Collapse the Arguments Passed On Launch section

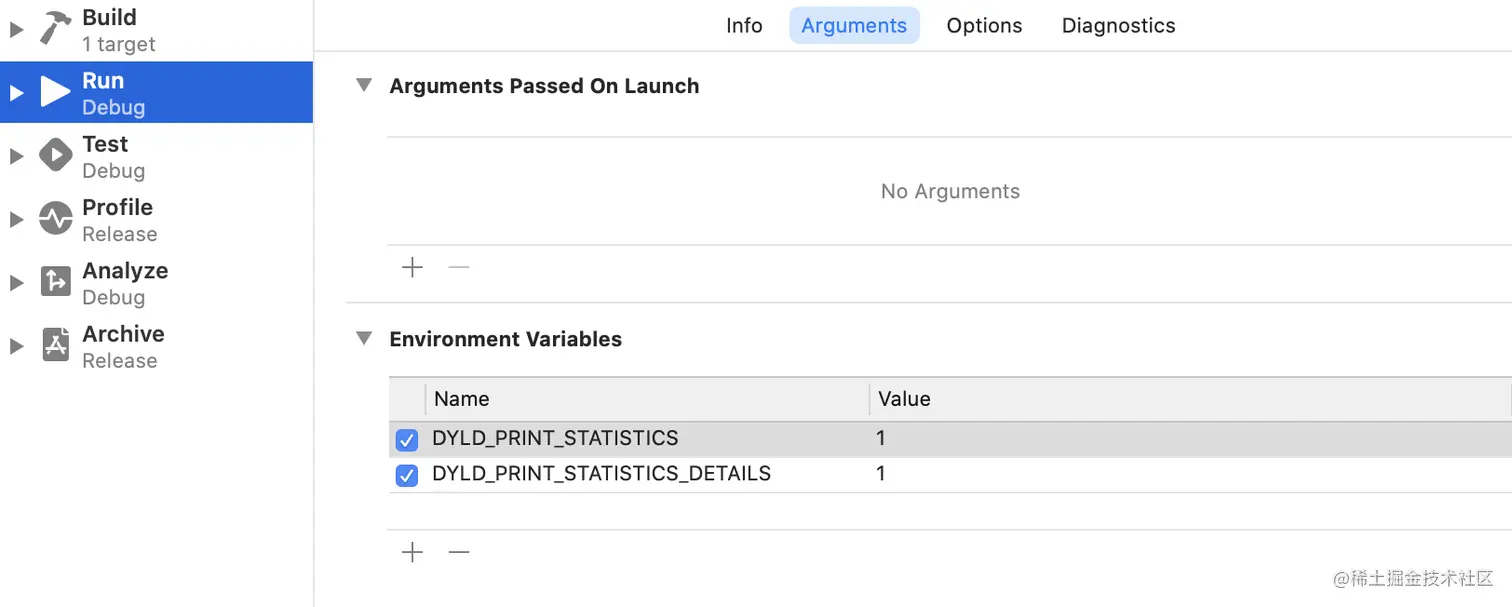pos(364,86)
